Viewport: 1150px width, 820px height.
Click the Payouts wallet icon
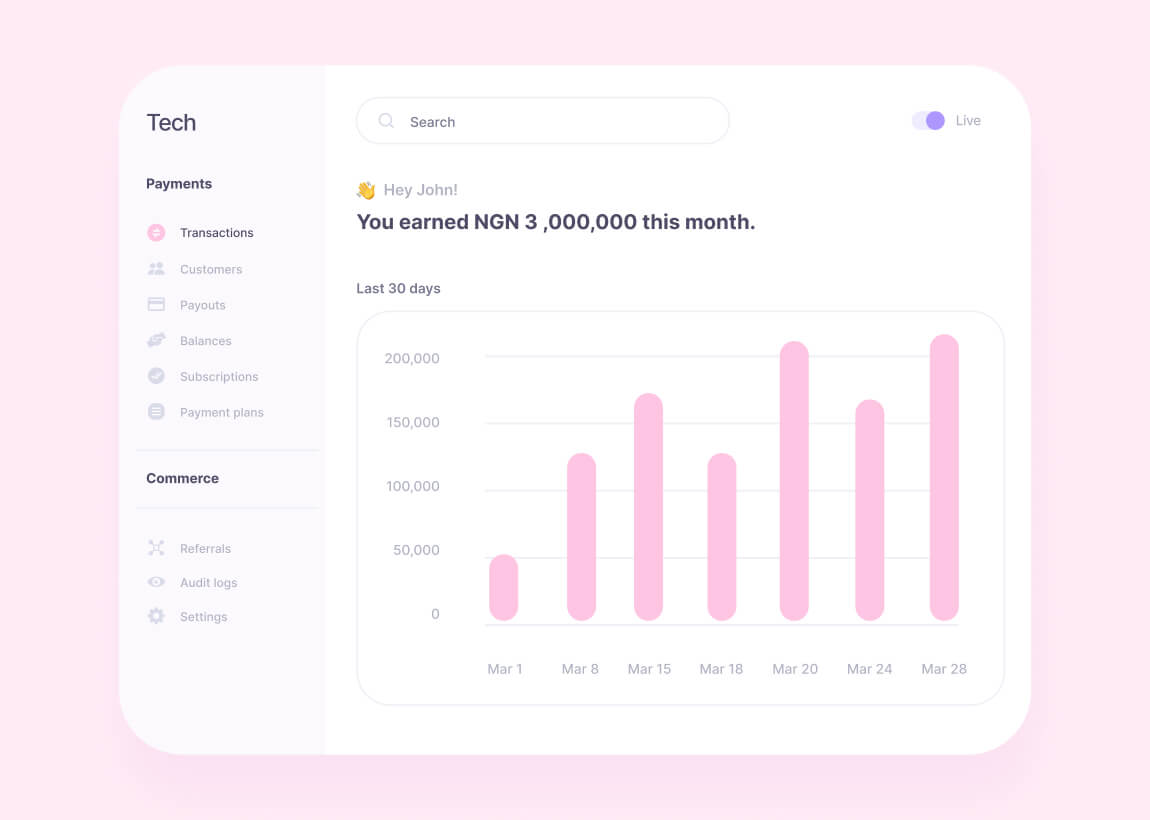[x=156, y=304]
